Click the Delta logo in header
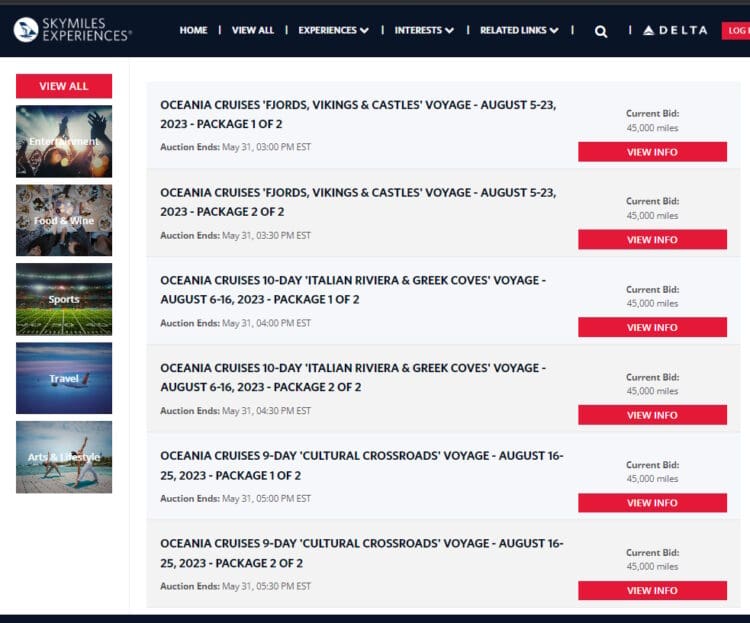 [675, 31]
